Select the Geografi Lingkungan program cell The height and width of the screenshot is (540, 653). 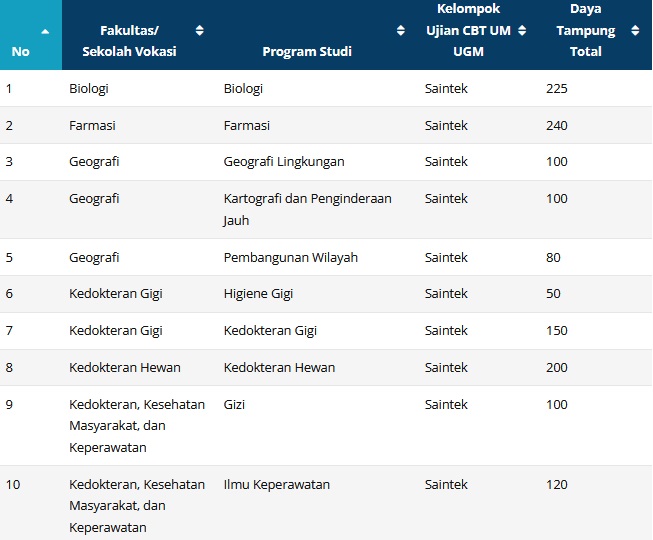point(284,162)
